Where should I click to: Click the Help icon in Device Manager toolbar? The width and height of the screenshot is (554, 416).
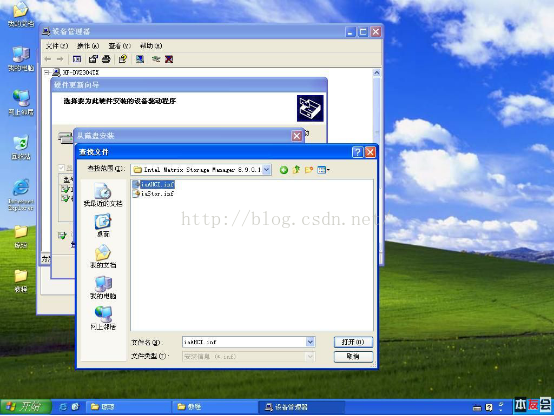click(x=123, y=59)
